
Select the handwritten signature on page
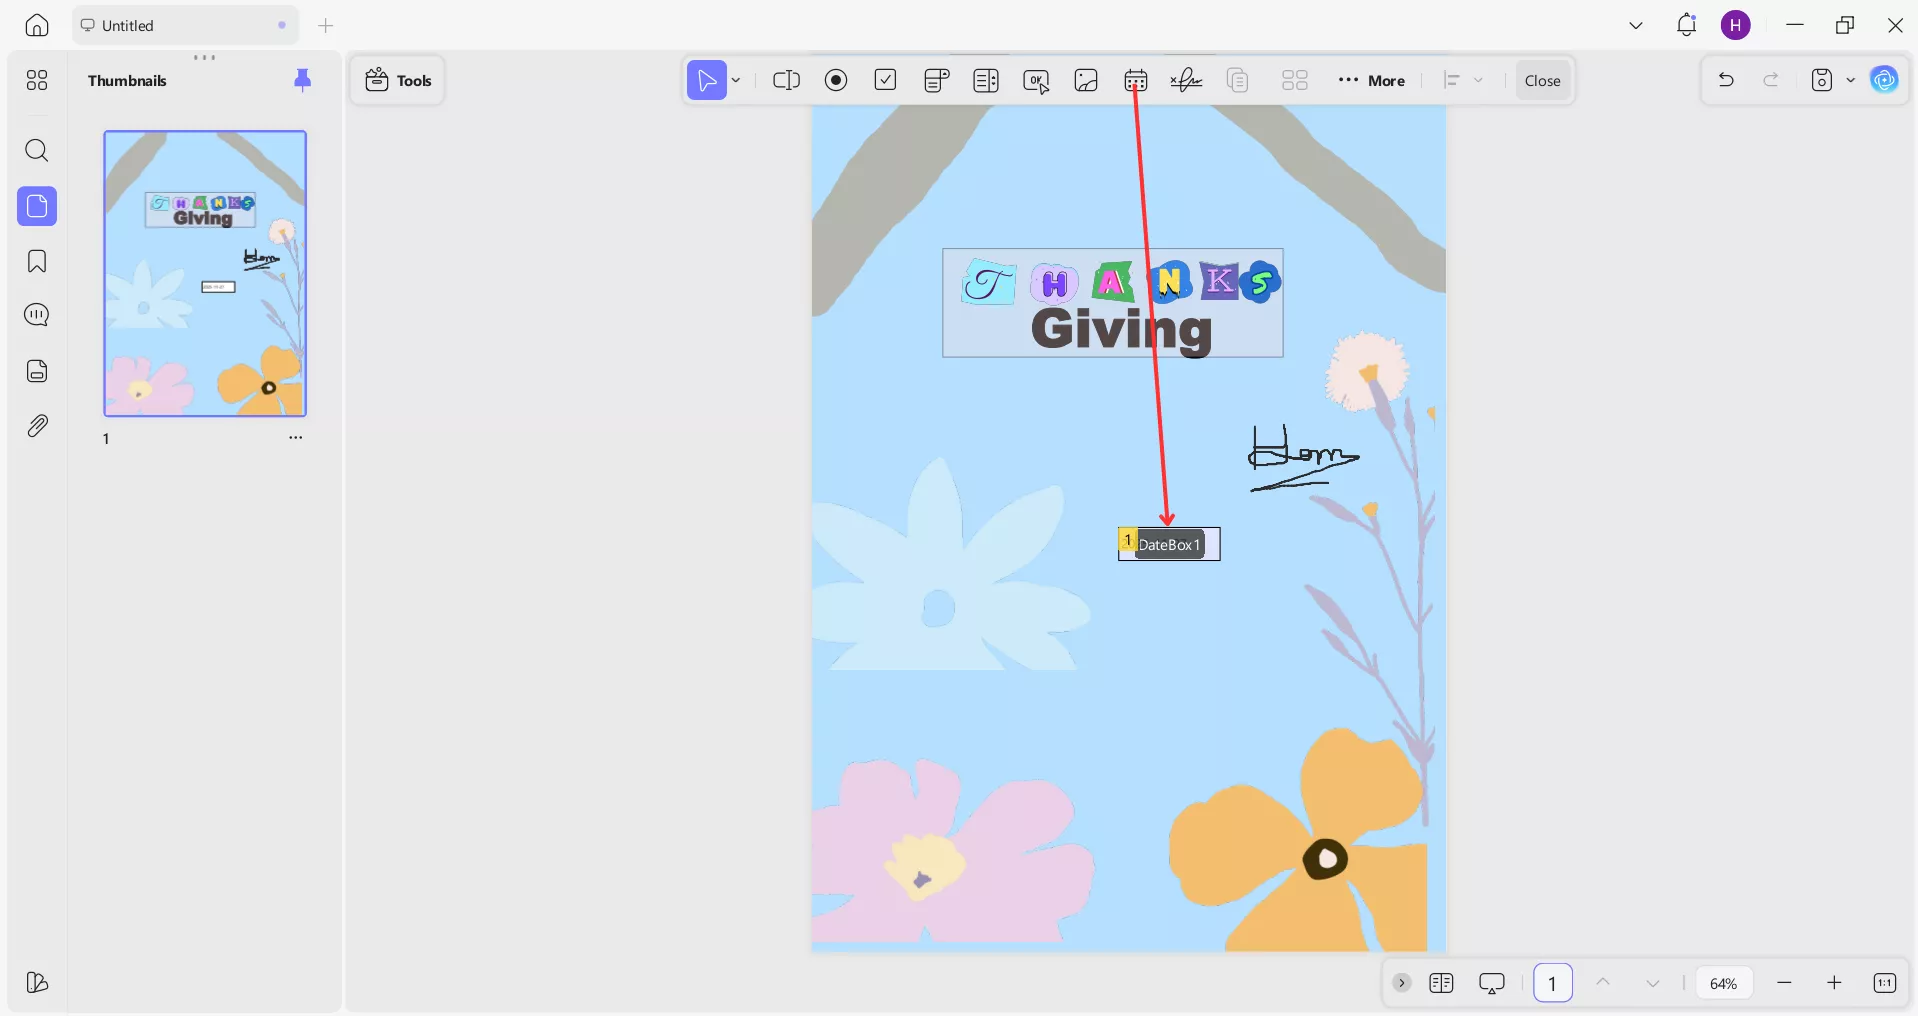coord(1304,458)
